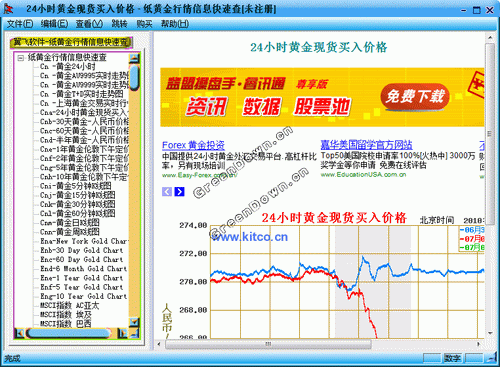This screenshot has width=500, height=367.
Task: Open the 文件(F) menu
Action: pos(20,24)
